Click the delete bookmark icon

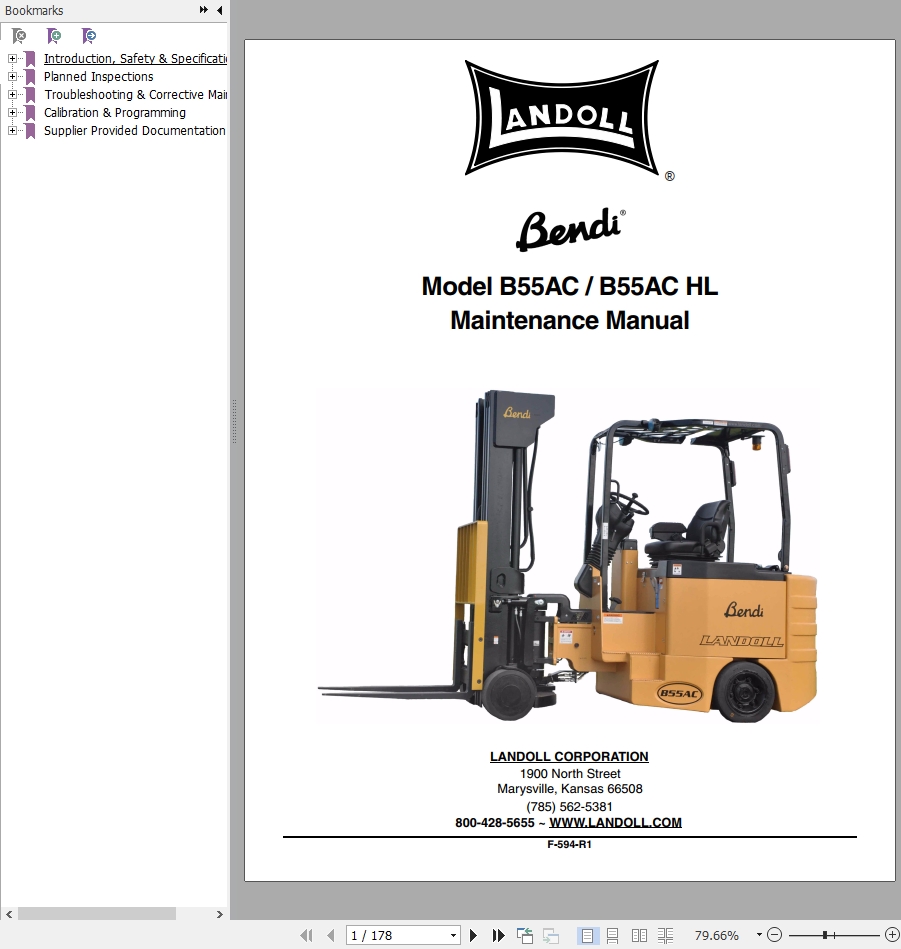(x=19, y=36)
